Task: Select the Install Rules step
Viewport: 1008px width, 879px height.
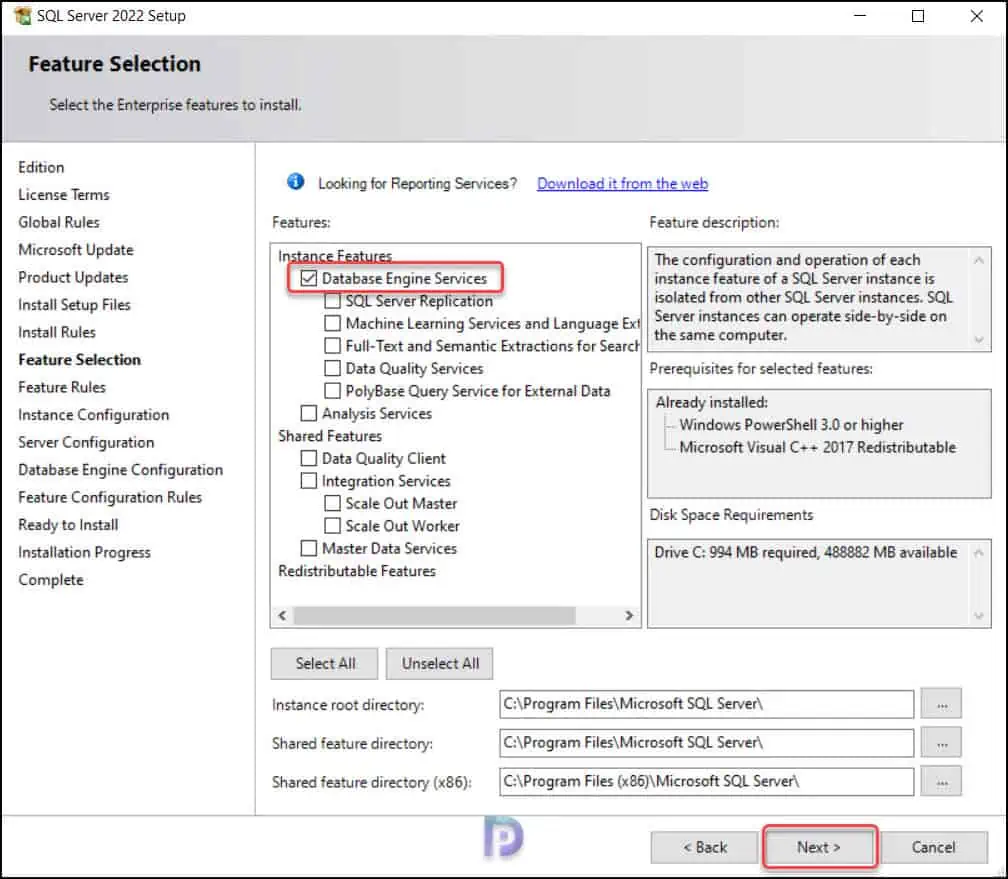Action: click(57, 332)
